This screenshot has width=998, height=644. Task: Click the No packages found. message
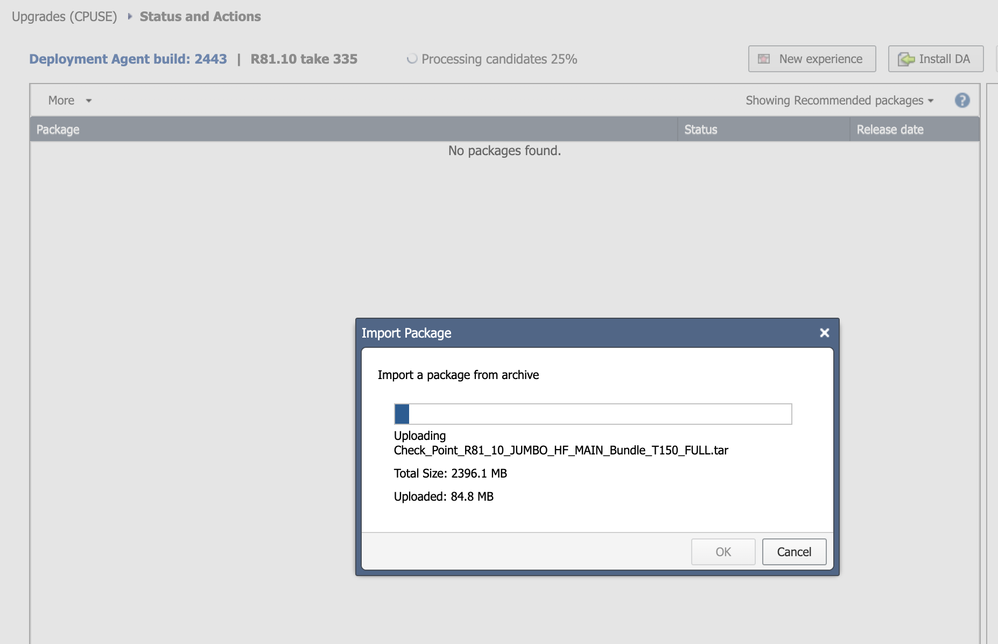coord(505,151)
